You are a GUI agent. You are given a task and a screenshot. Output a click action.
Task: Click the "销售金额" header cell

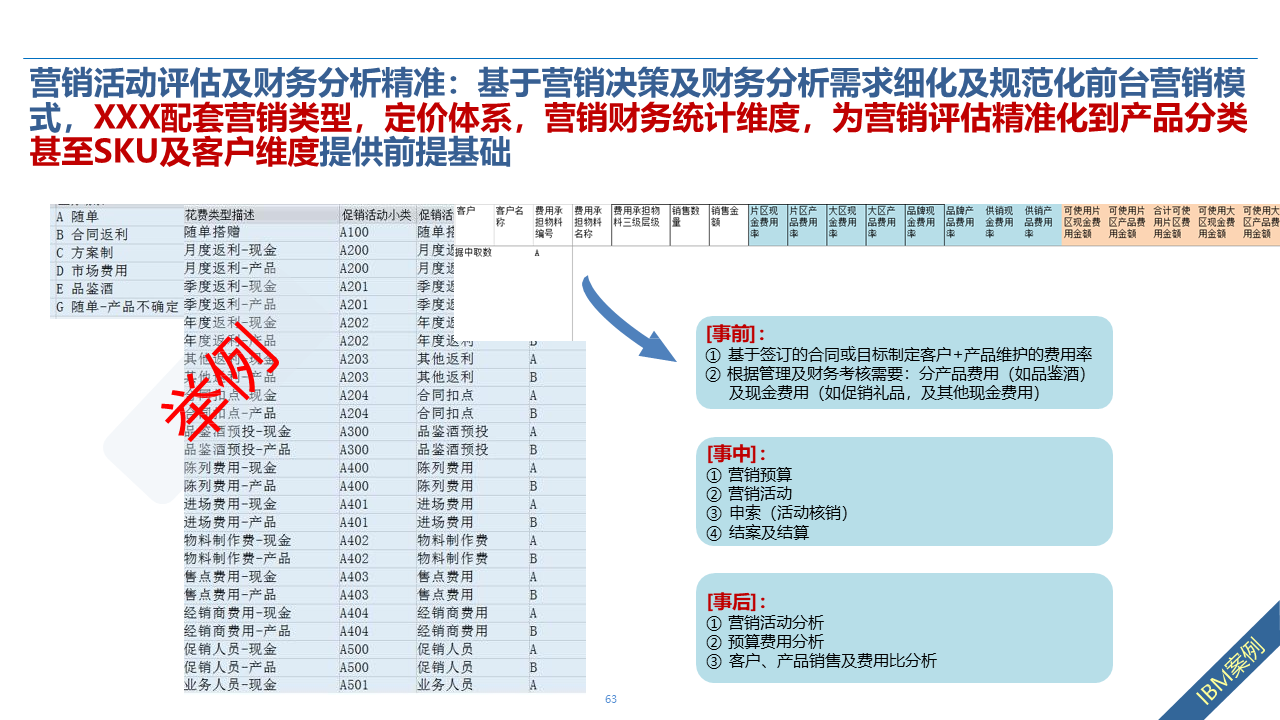(x=729, y=224)
